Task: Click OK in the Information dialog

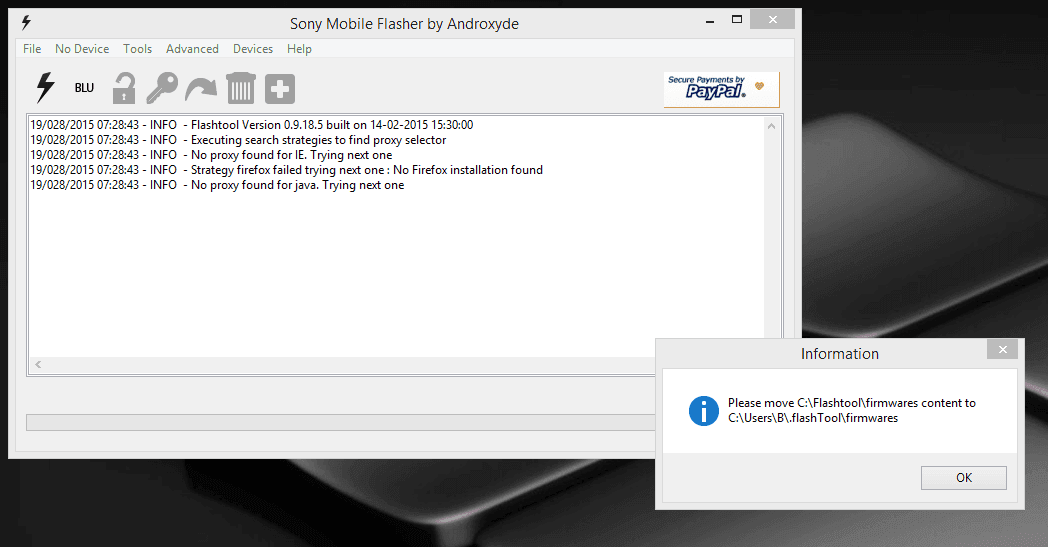Action: [x=964, y=477]
